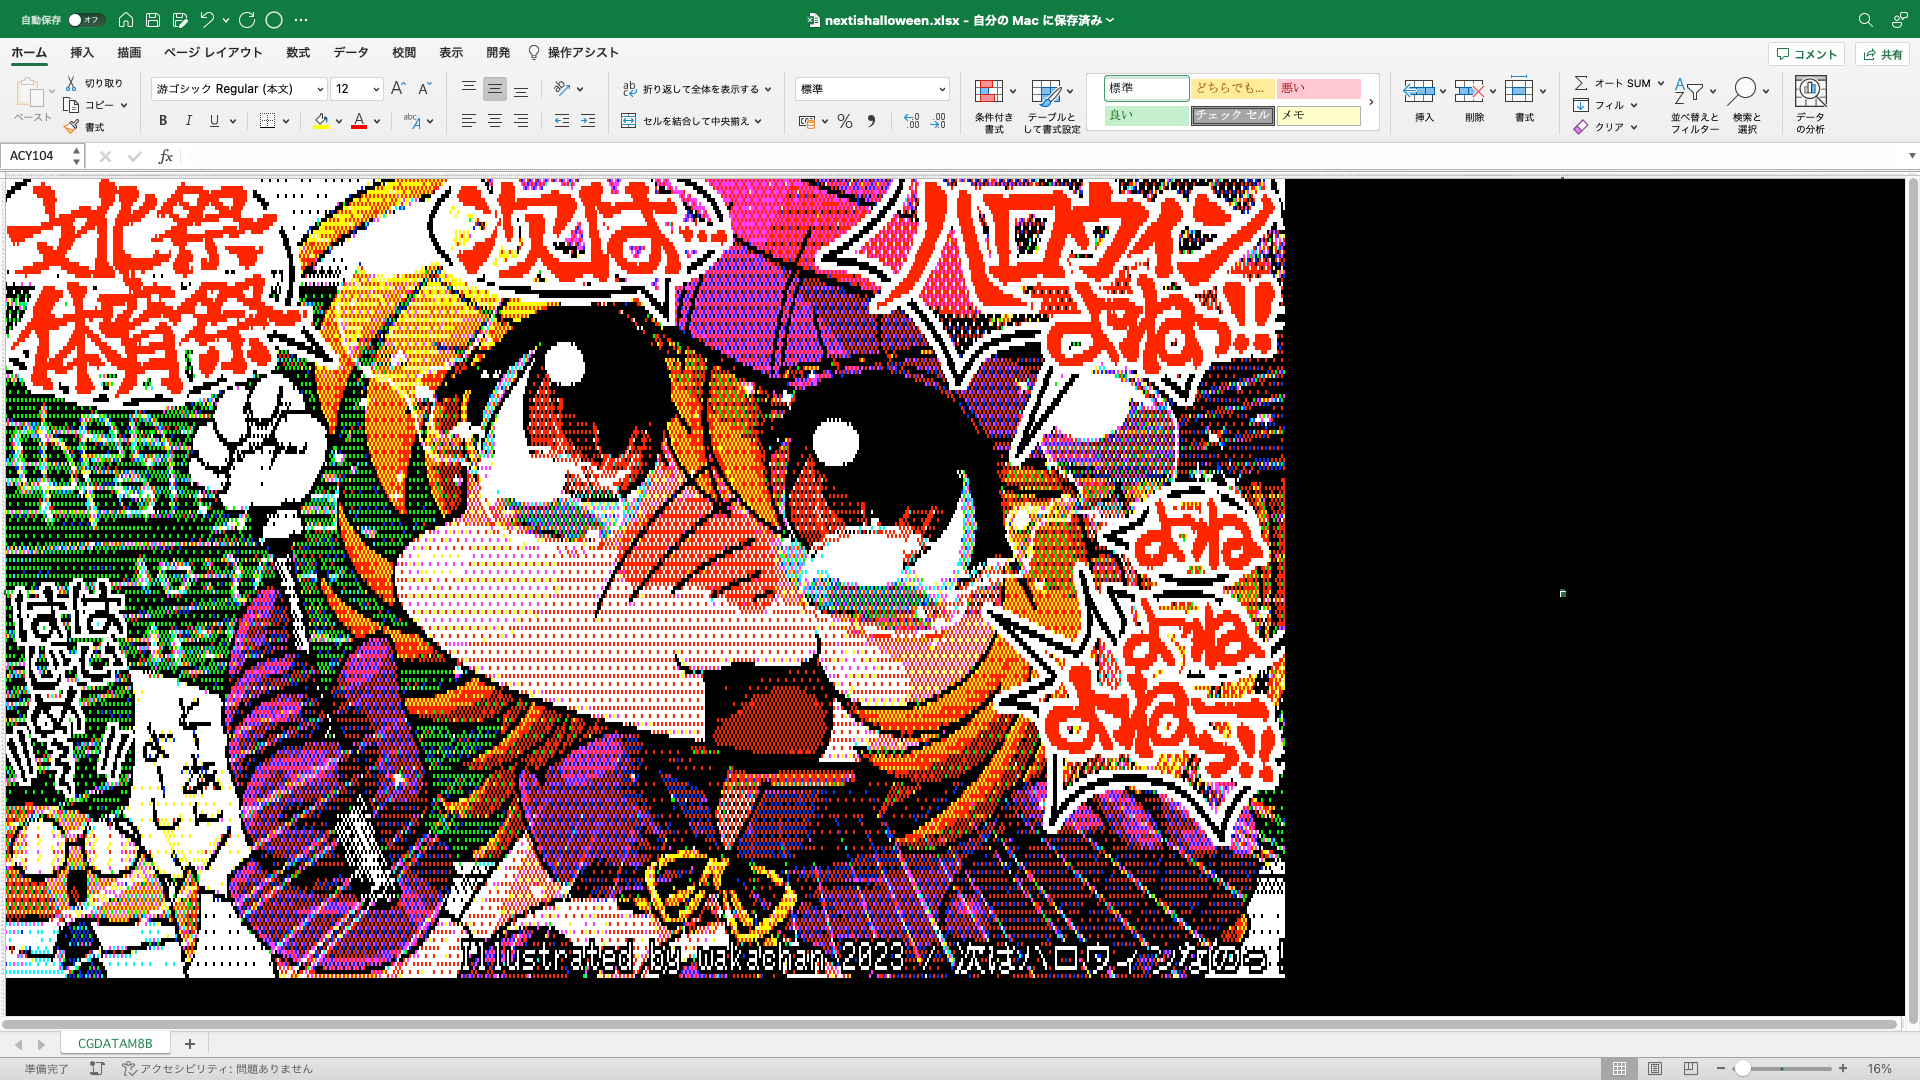Apply the yellow fill color
Viewport: 1920px width, 1080px height.
pos(320,121)
